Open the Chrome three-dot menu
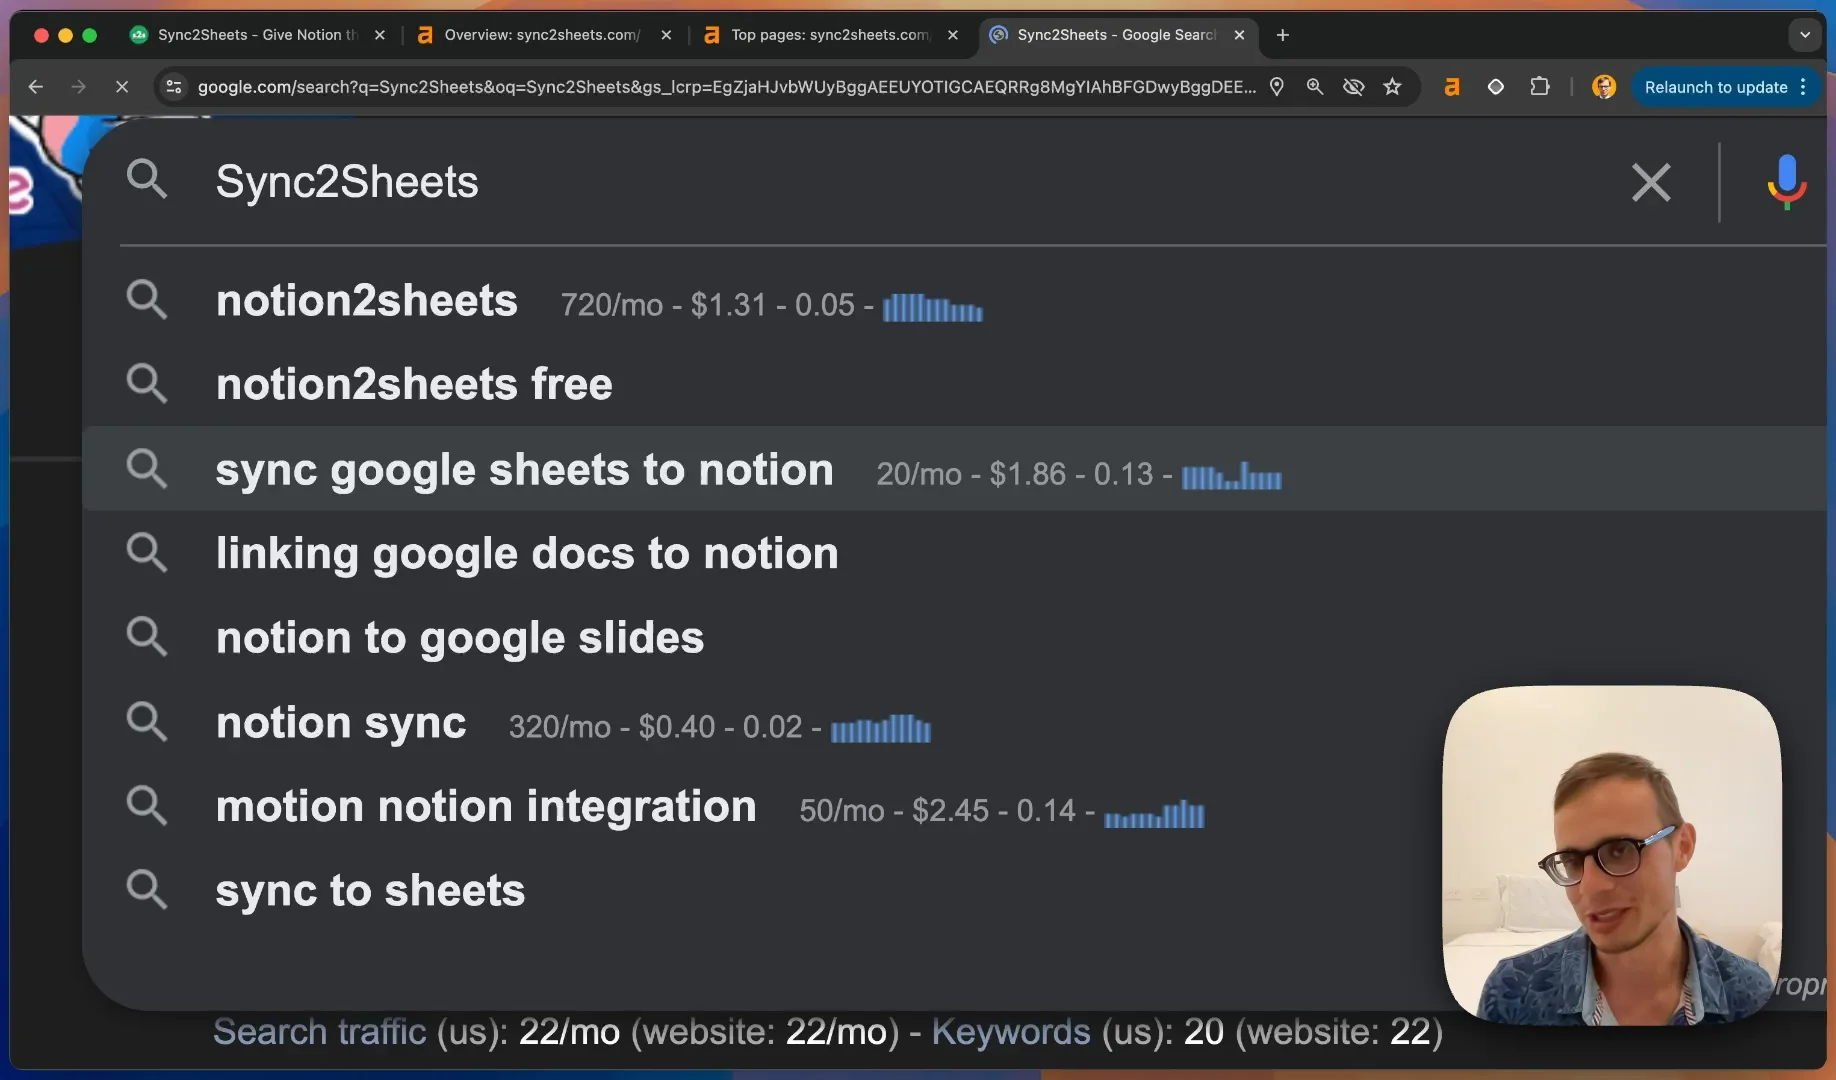The image size is (1836, 1080). pyautogui.click(x=1803, y=87)
